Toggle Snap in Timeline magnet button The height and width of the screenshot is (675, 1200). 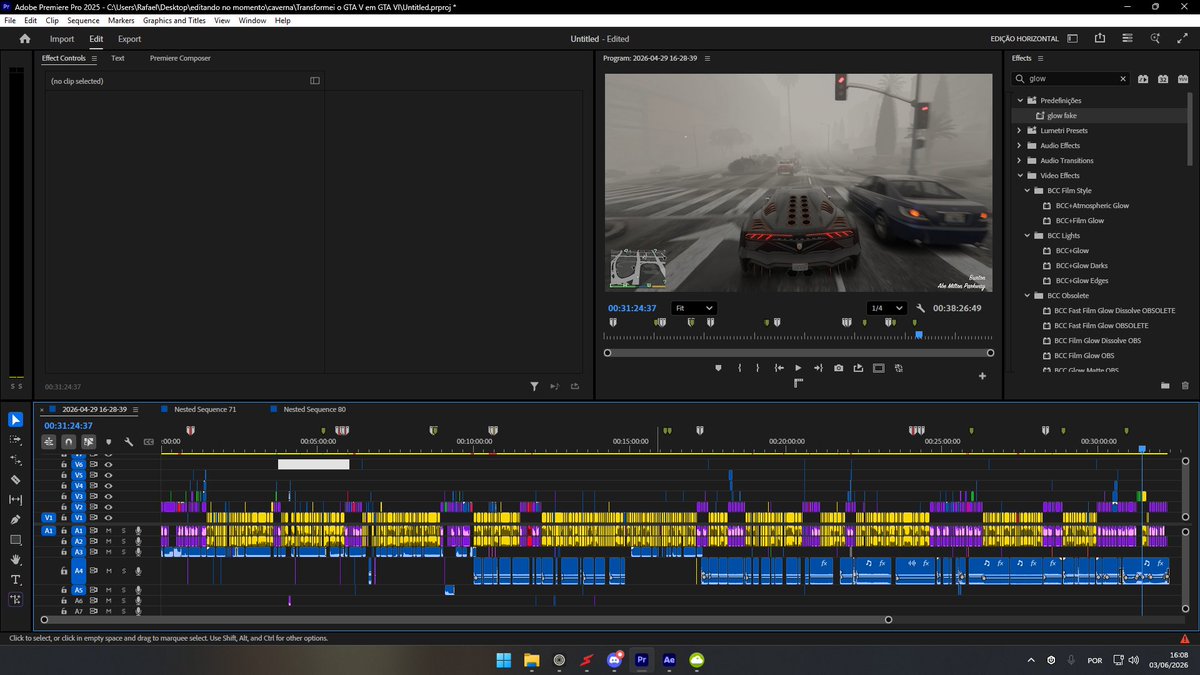pyautogui.click(x=68, y=441)
